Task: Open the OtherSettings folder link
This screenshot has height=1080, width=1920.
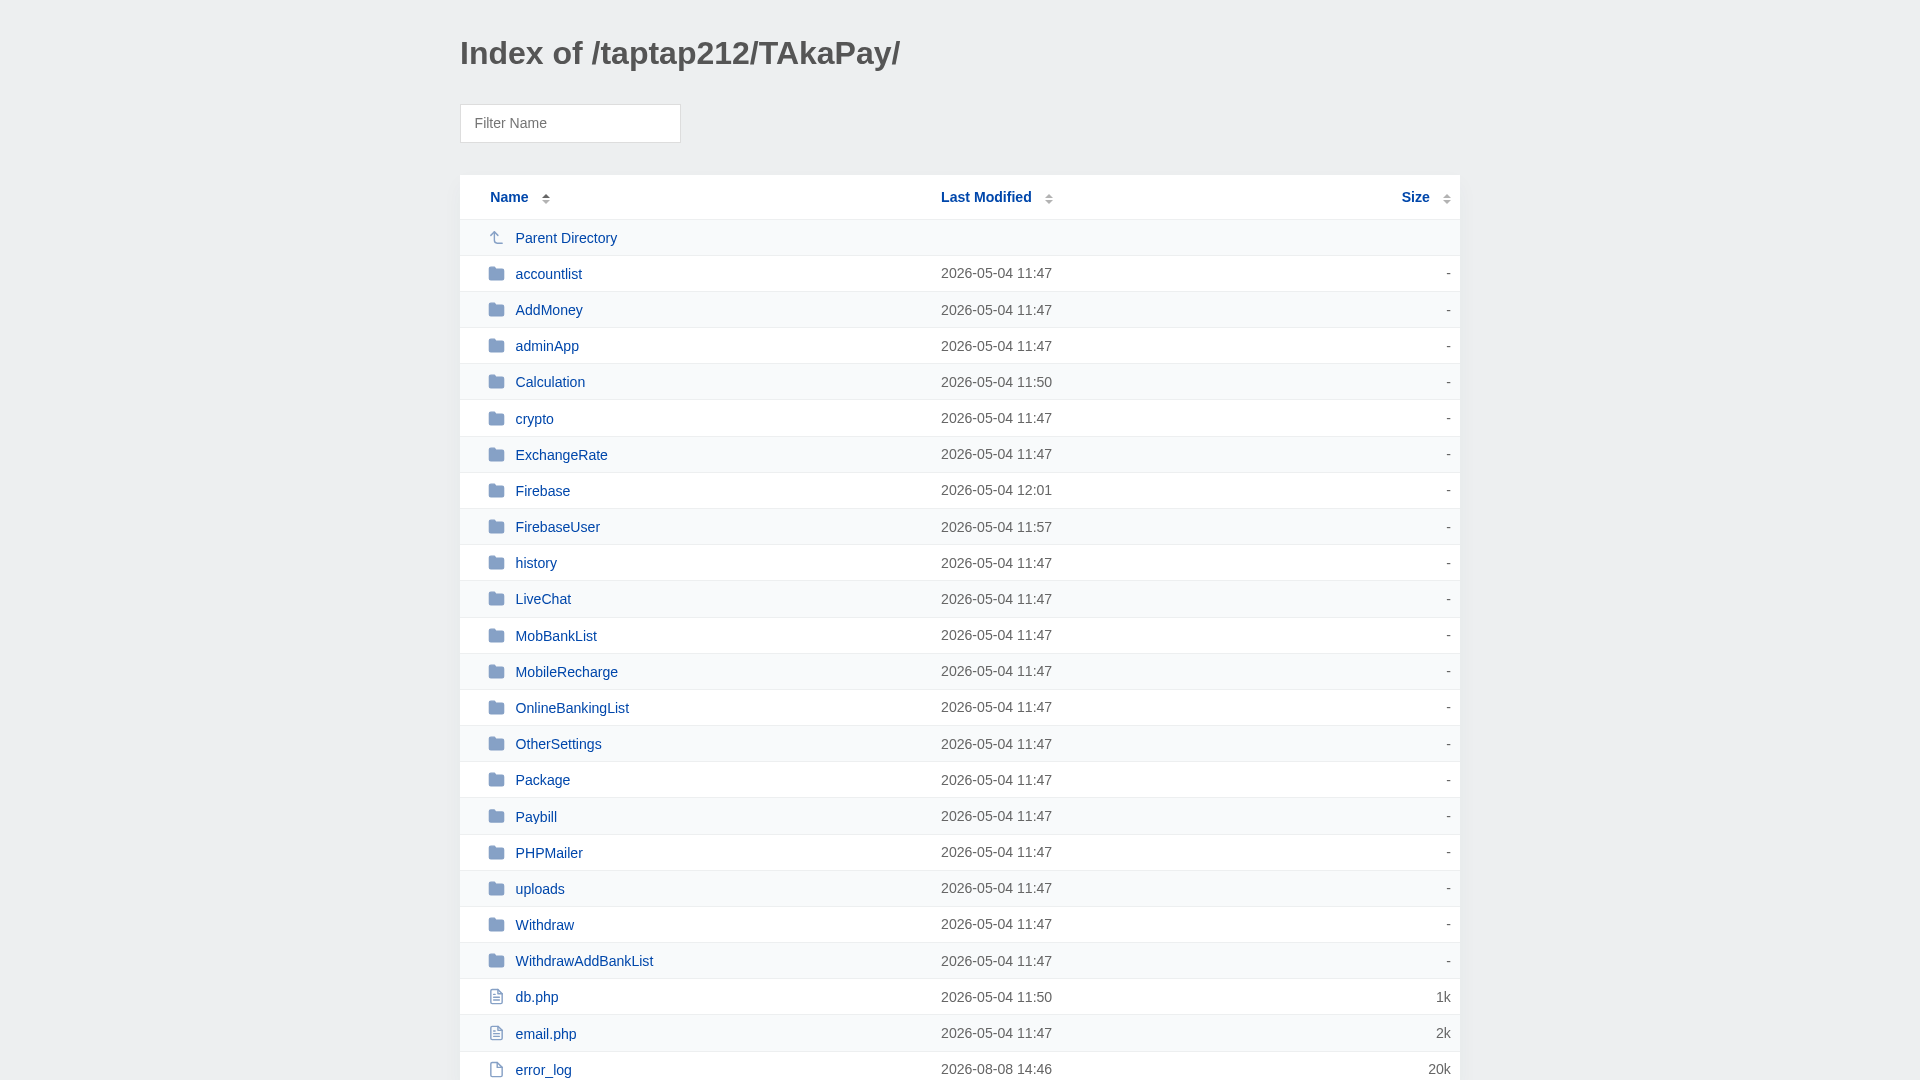Action: [x=559, y=744]
